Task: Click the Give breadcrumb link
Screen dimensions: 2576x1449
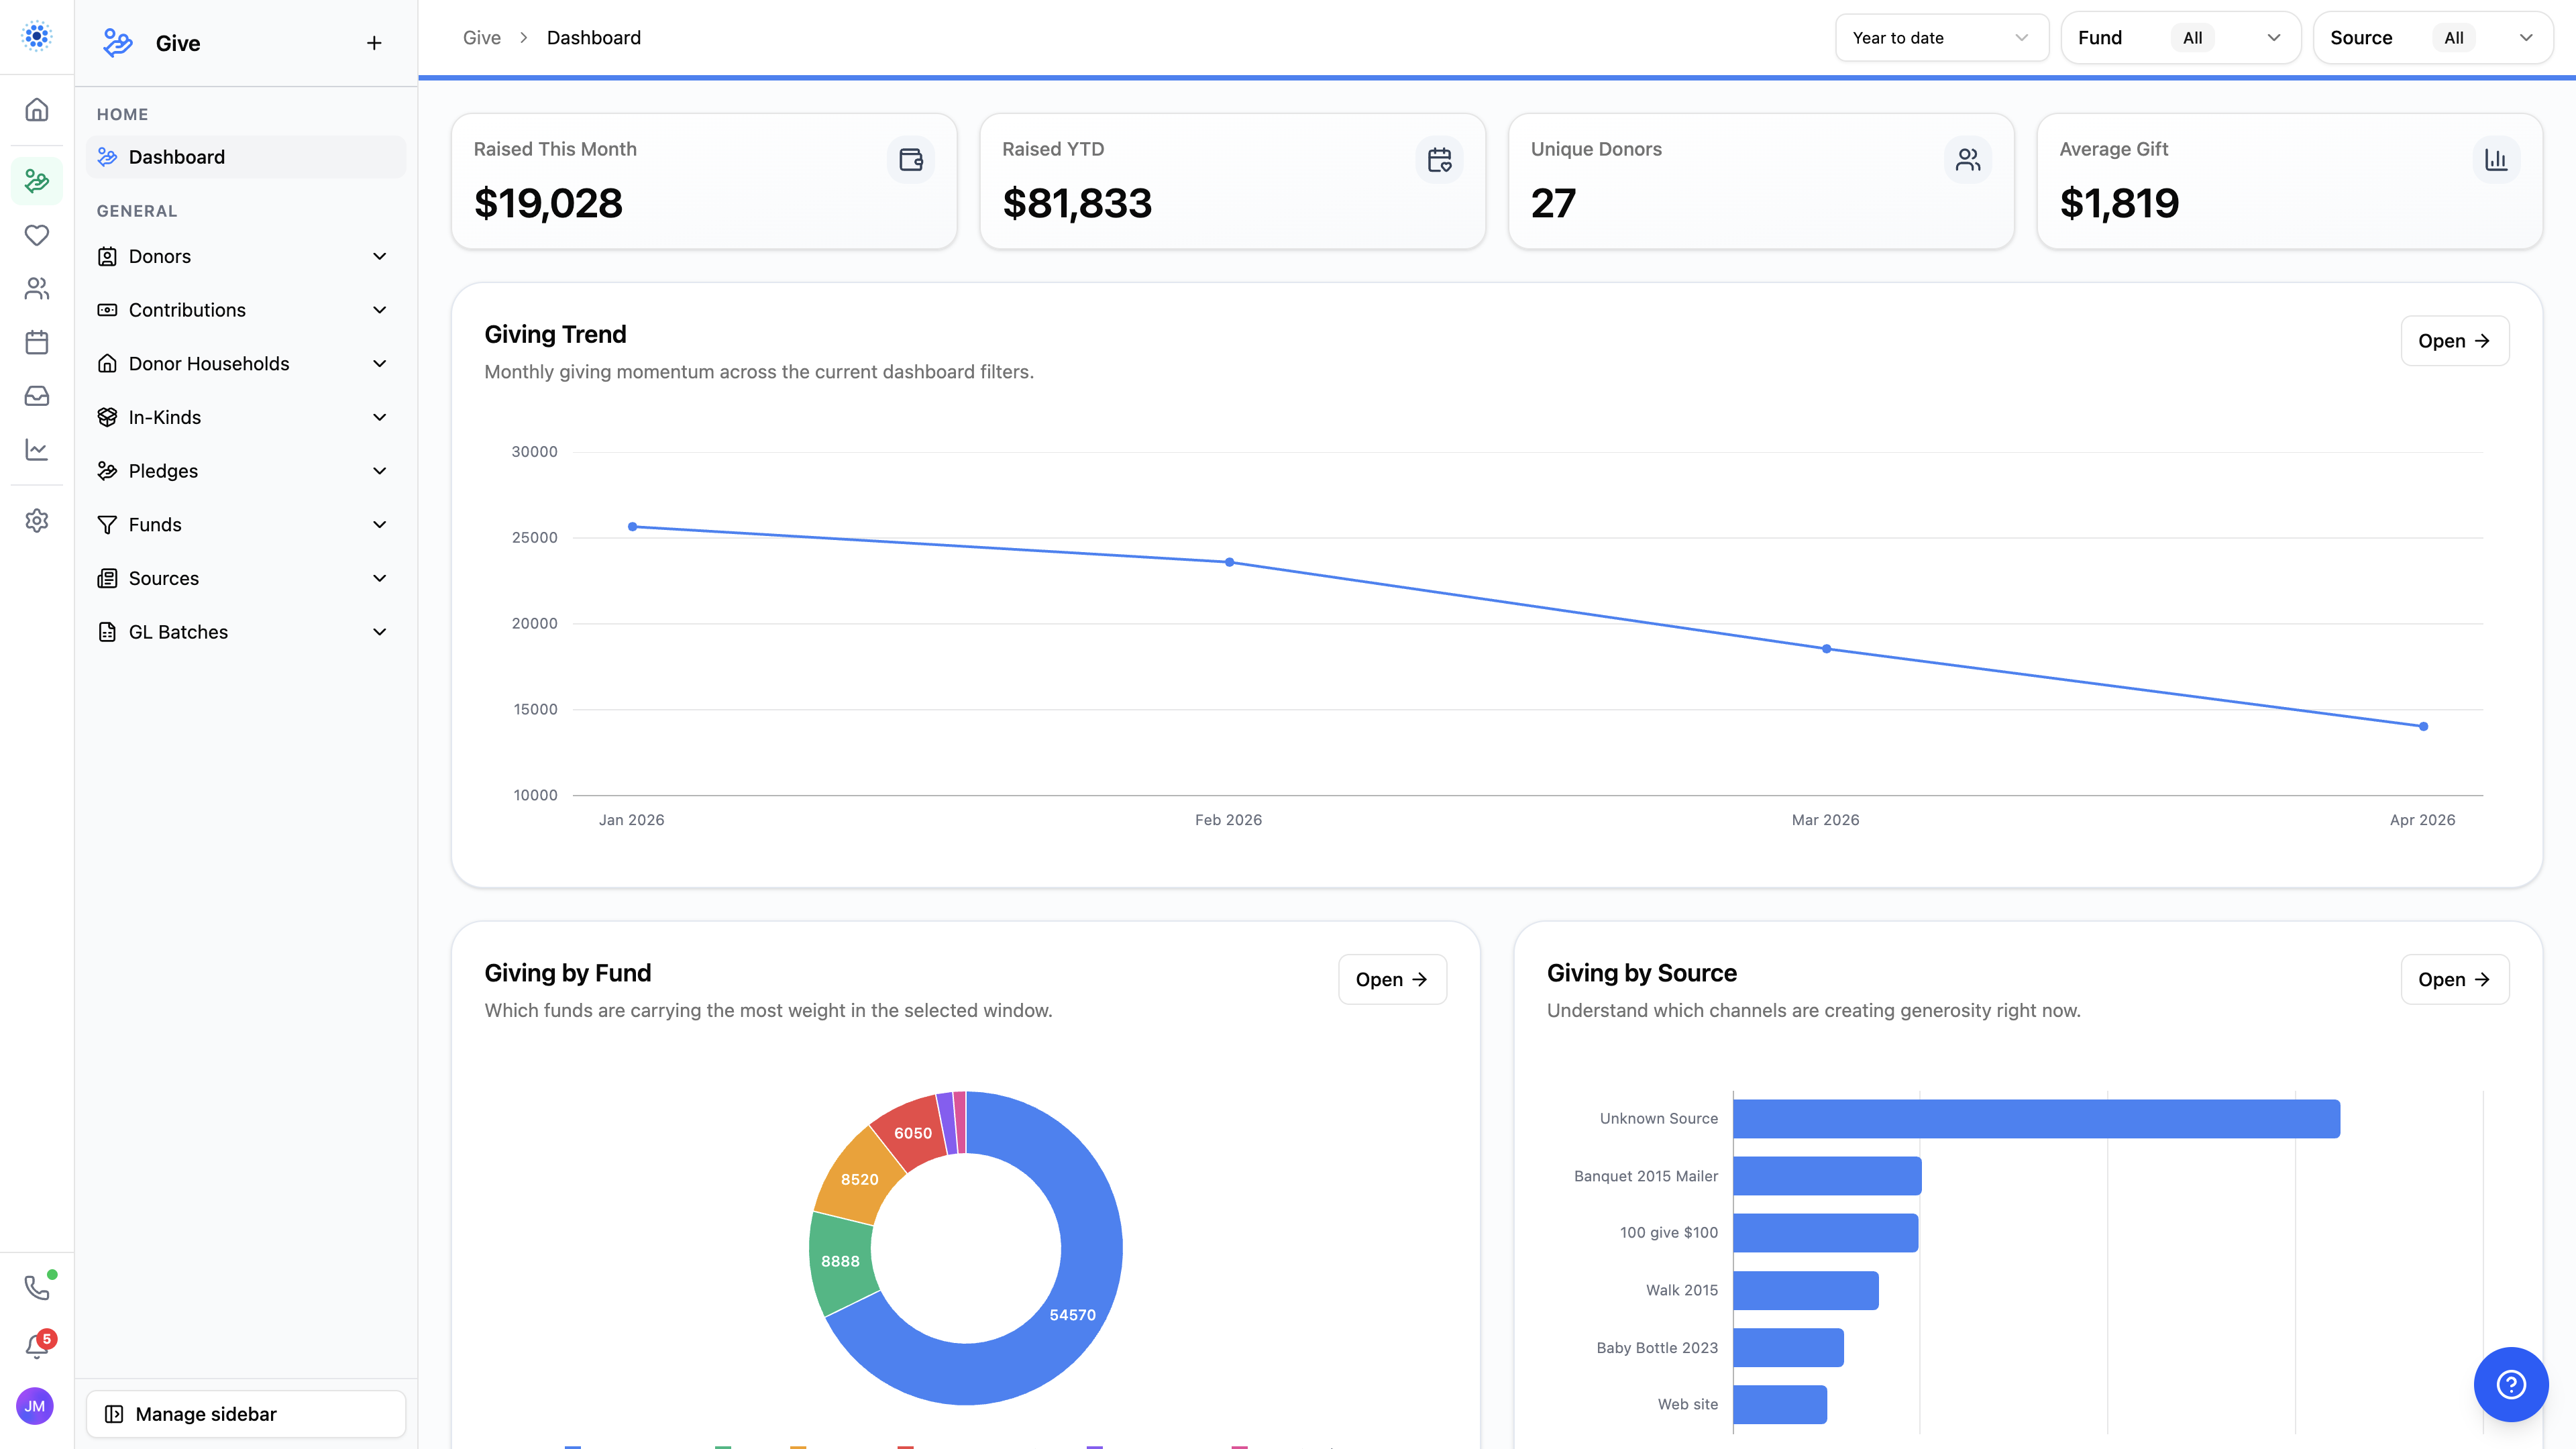Action: pyautogui.click(x=481, y=37)
